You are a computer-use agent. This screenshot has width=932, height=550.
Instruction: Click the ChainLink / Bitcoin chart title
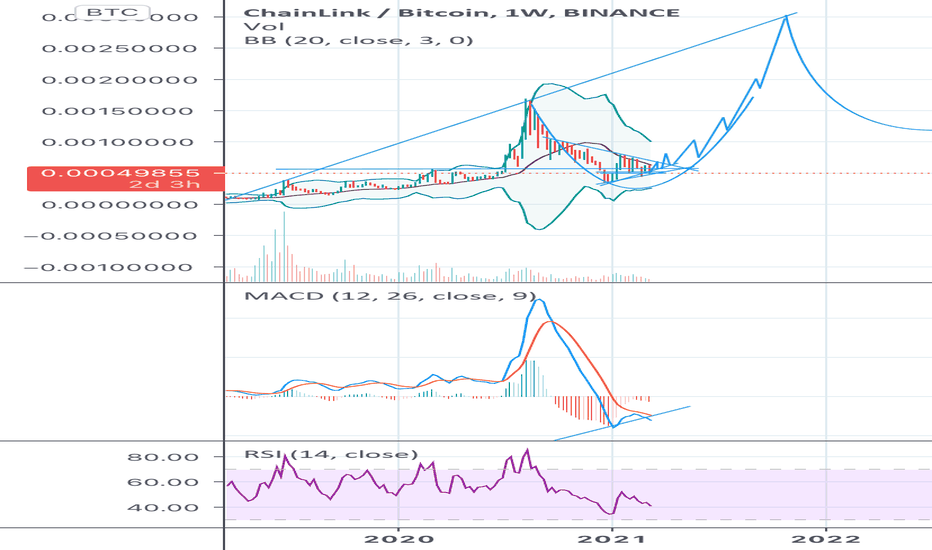coord(461,12)
